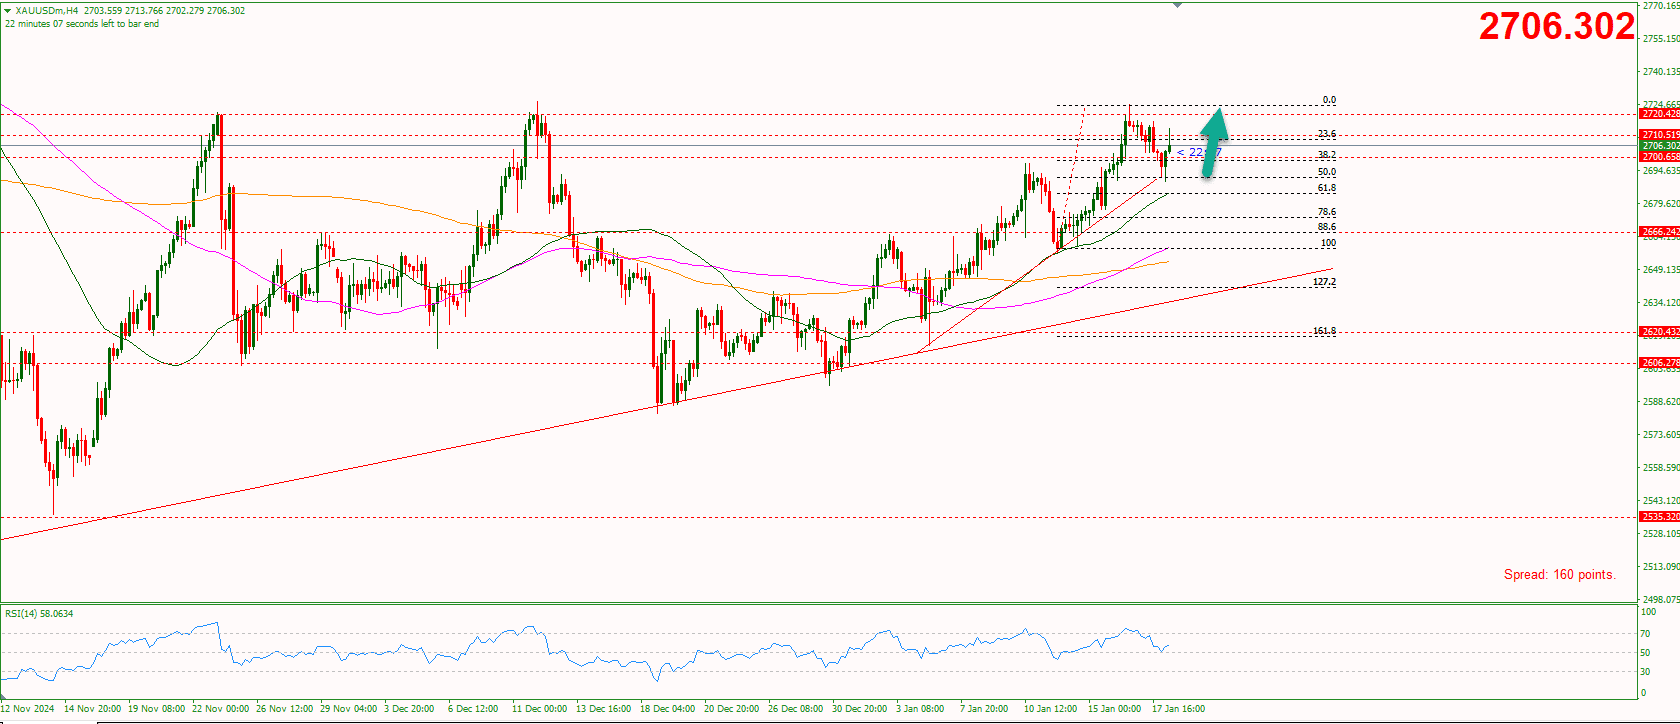Screen dimensions: 1680x724
Task: Click the large red 2706.302 price display
Action: pyautogui.click(x=1557, y=27)
